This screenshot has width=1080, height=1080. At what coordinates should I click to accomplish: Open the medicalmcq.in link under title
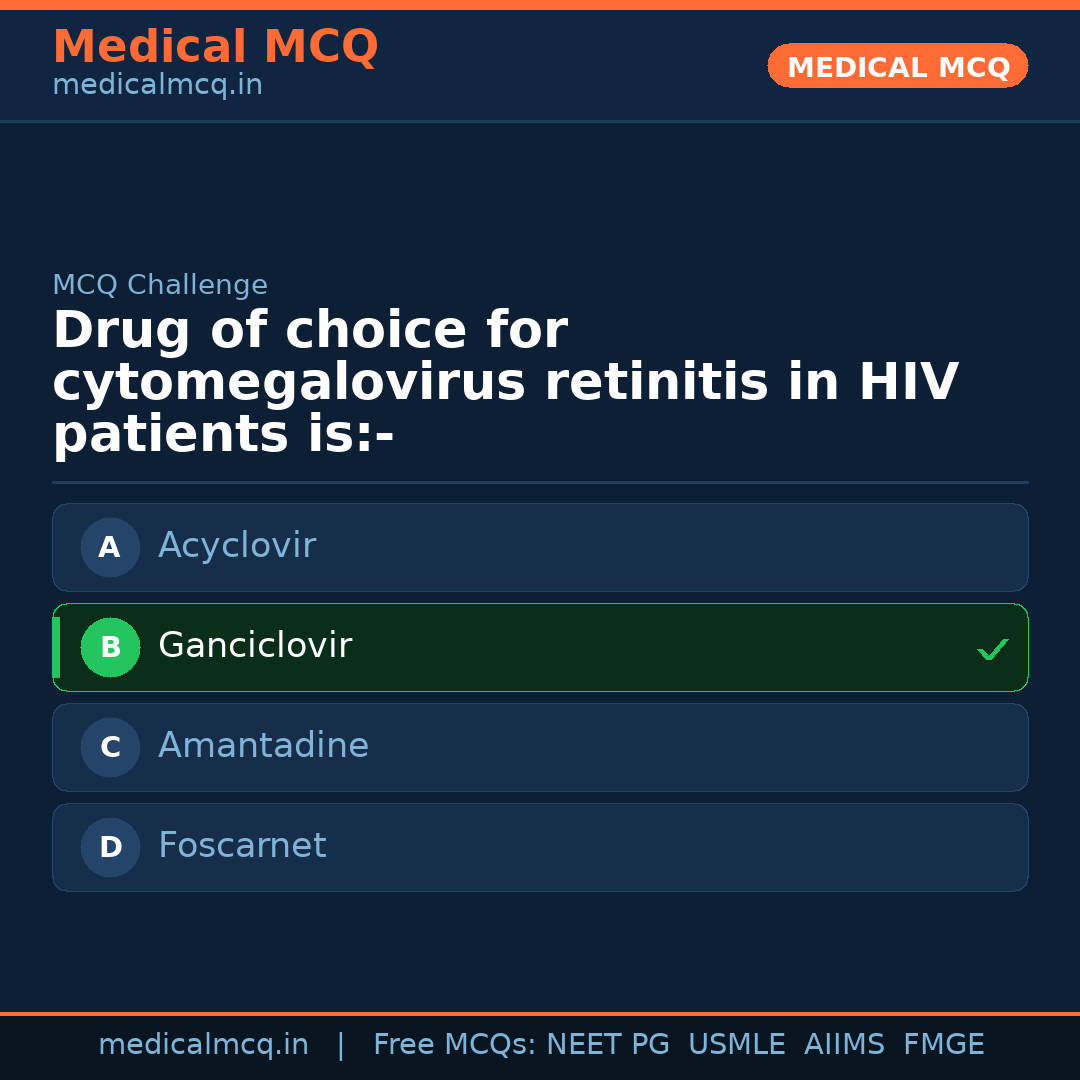tap(157, 85)
